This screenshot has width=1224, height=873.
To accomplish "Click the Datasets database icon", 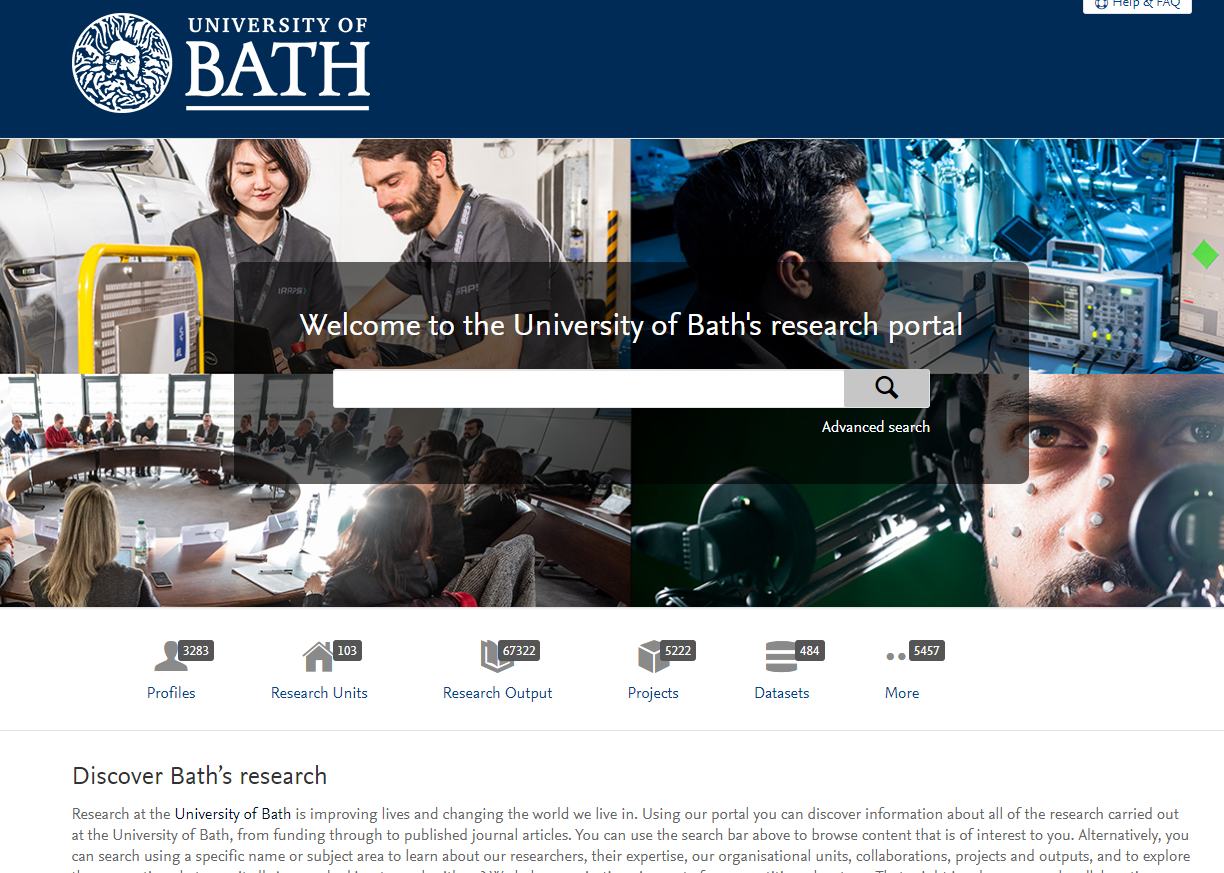I will coord(781,656).
